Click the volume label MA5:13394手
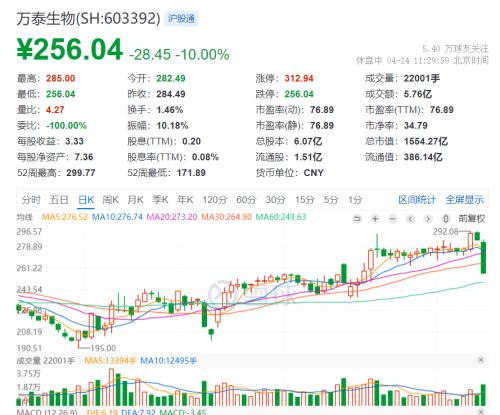This screenshot has width=500, height=415. tap(110, 361)
